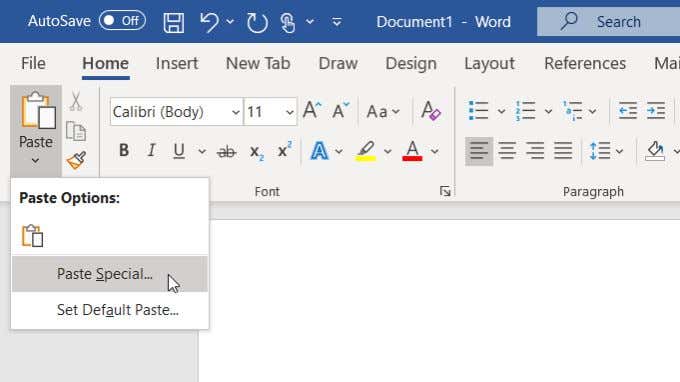Screen dimensions: 680x382
Task: Apply red font color
Action: [x=412, y=151]
